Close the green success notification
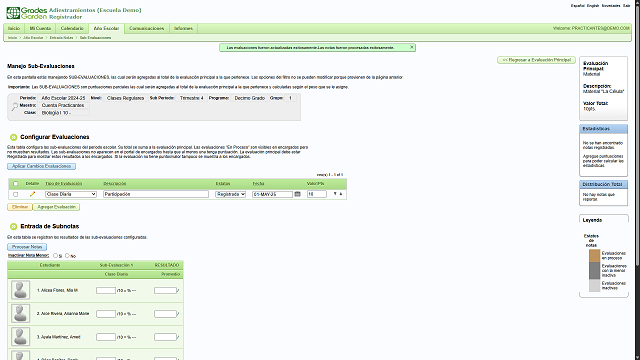This screenshot has width=640, height=360. click(x=412, y=47)
